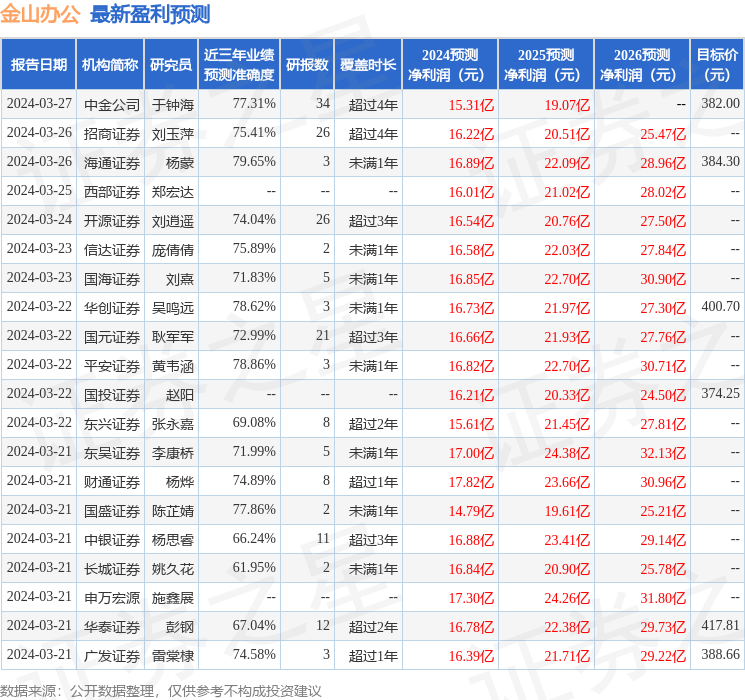Click the 2026预测净利润 header

(642, 65)
